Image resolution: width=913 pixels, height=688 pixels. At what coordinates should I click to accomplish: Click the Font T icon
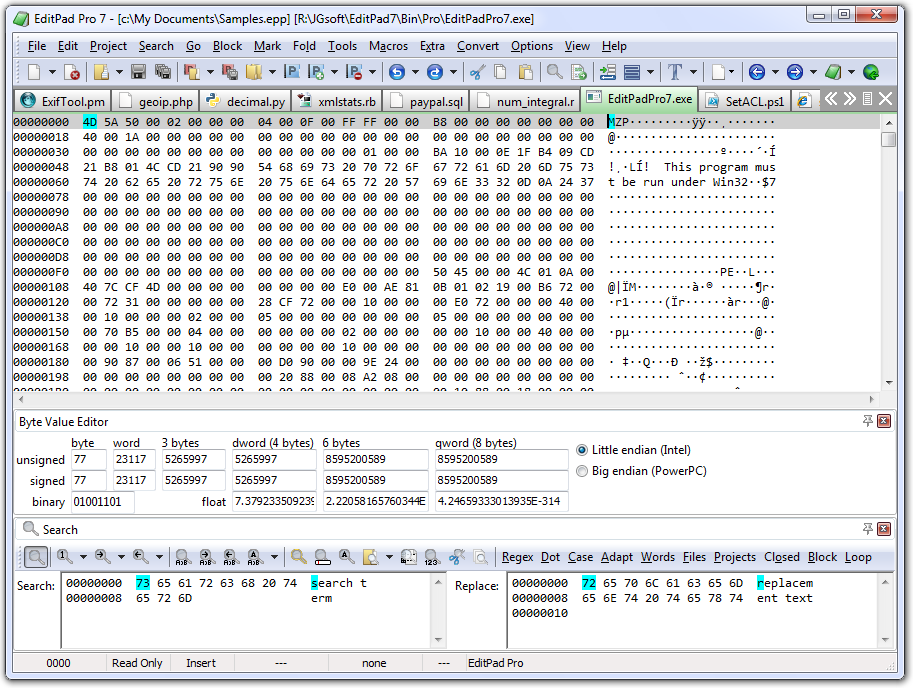pos(675,72)
